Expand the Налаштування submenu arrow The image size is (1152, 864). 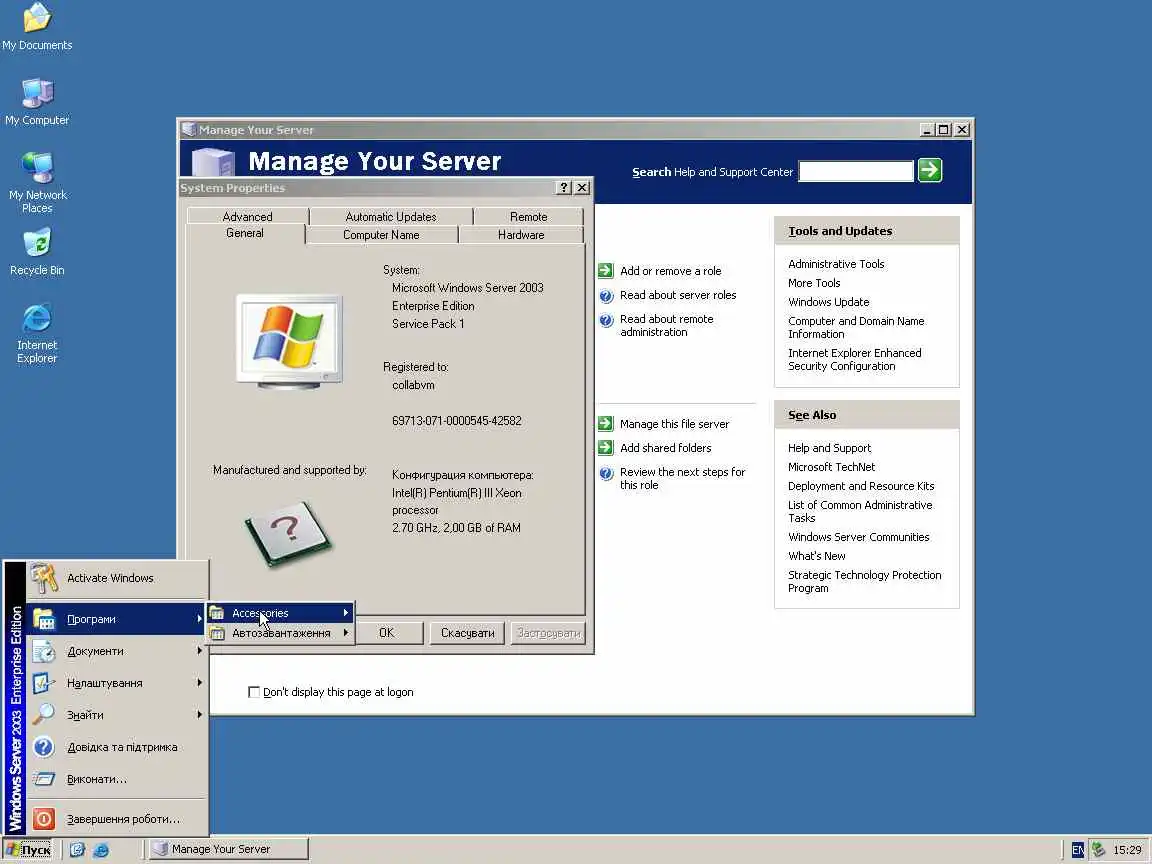tap(199, 683)
